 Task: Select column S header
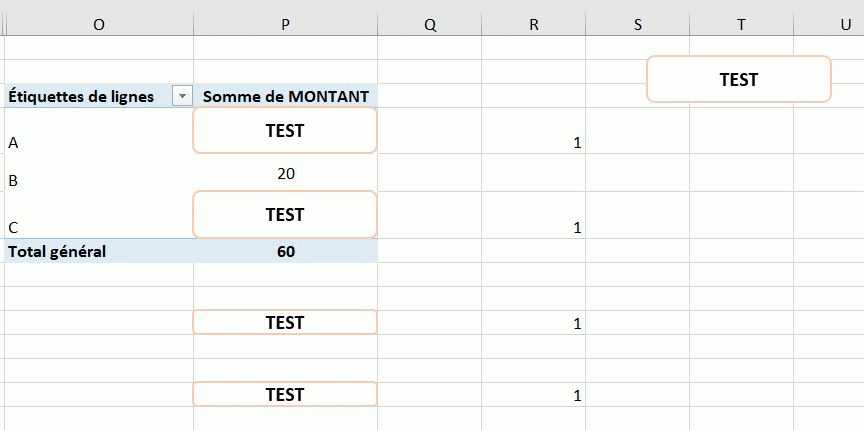point(638,25)
